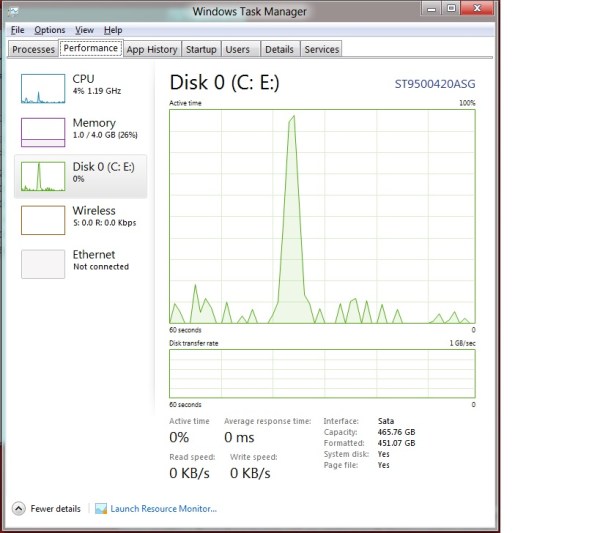Click the Resource Monitor icon
This screenshot has height=533, width=600.
point(101,508)
